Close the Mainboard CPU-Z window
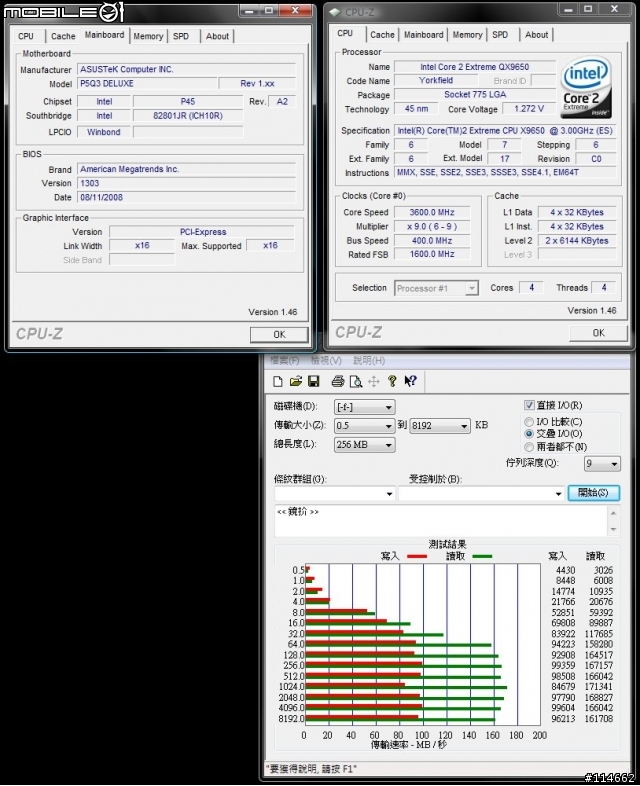Viewport: 640px width, 786px height. pyautogui.click(x=295, y=10)
